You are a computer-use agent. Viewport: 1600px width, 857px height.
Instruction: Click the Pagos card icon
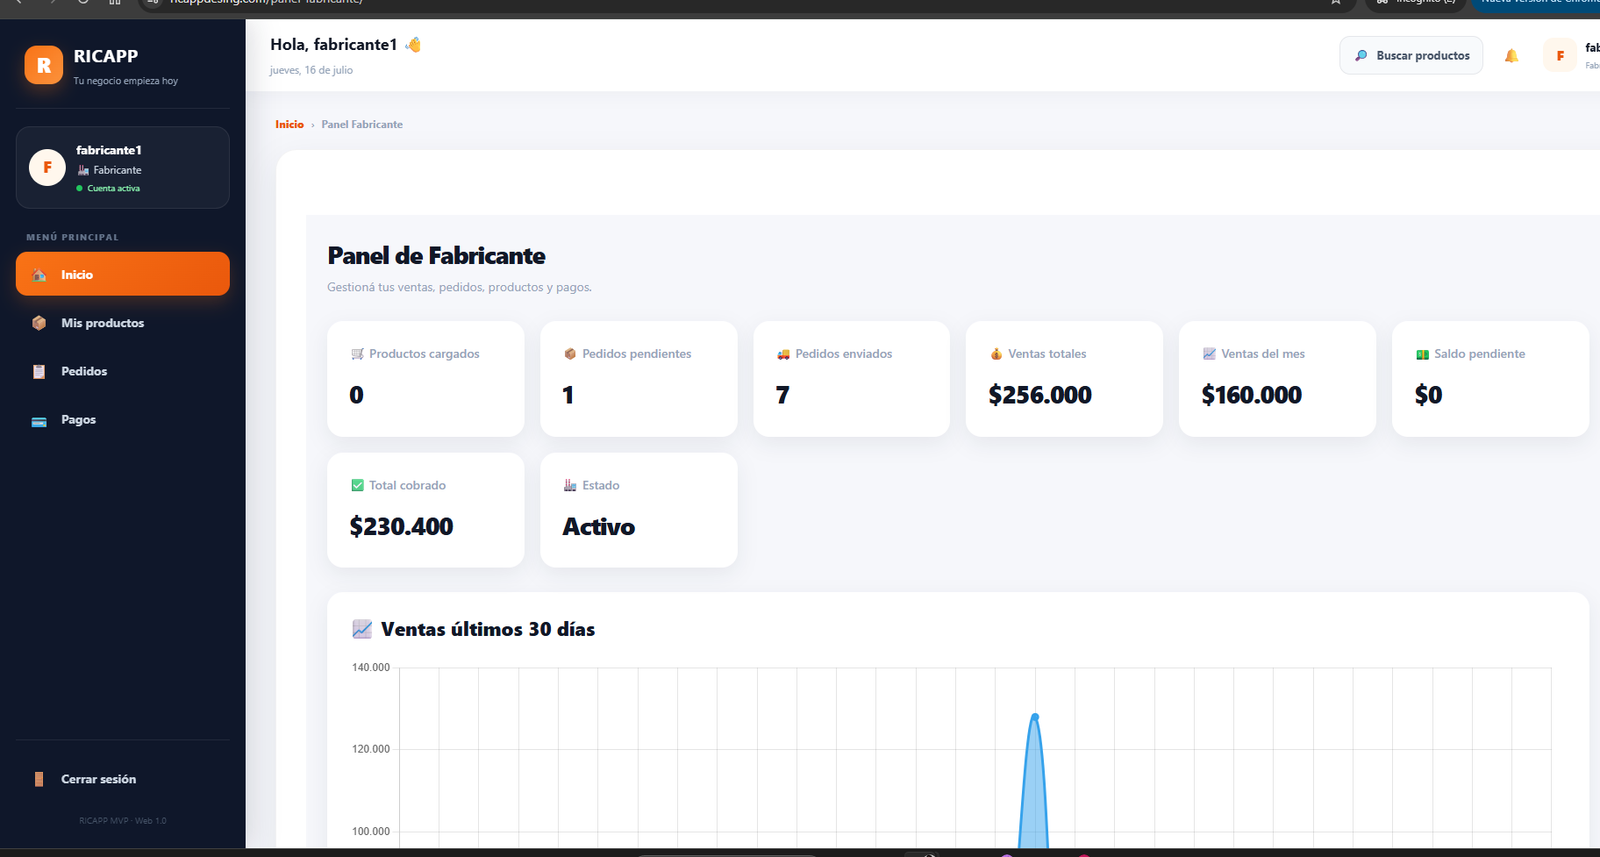39,420
